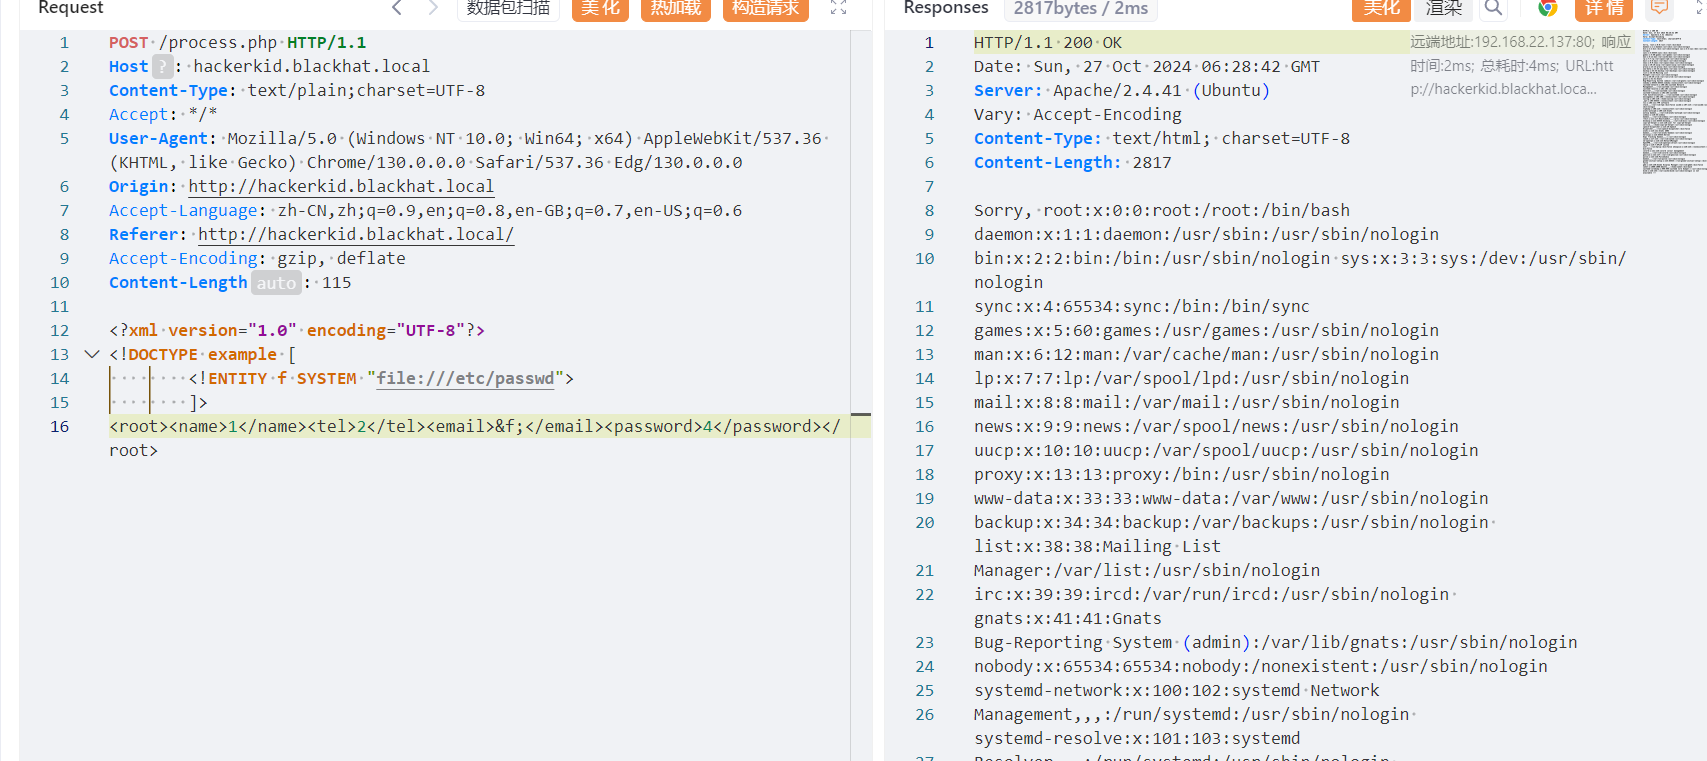Follow the Origin URL hackerkid.blackhat.local
This screenshot has width=1707, height=761.
341,187
